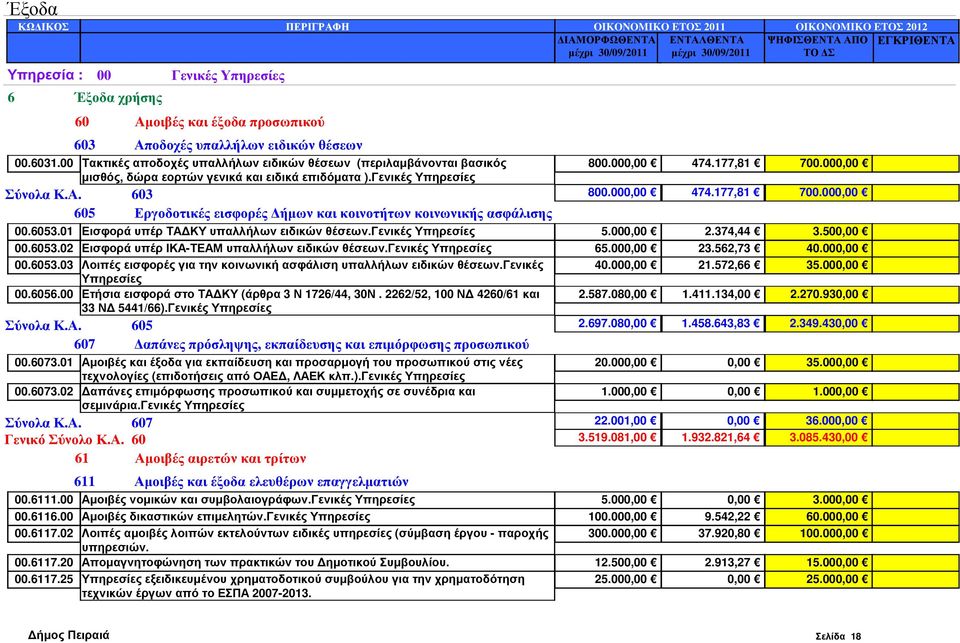The height and width of the screenshot is (643, 960).
Task: Click the 2.587.080,00 € cell
Action: pyautogui.click(x=607, y=294)
